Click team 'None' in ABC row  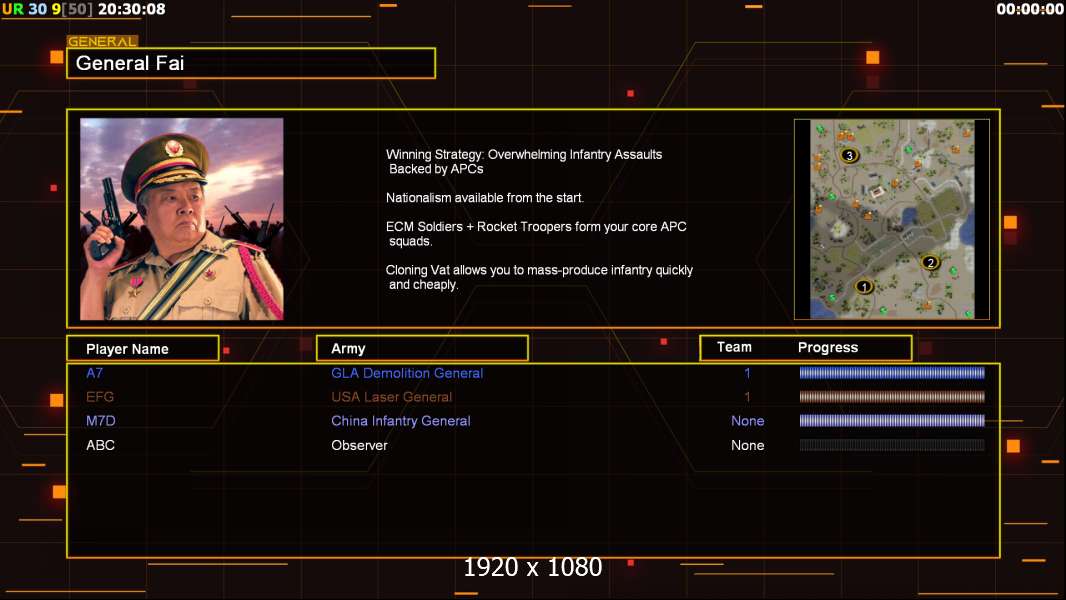(x=748, y=445)
